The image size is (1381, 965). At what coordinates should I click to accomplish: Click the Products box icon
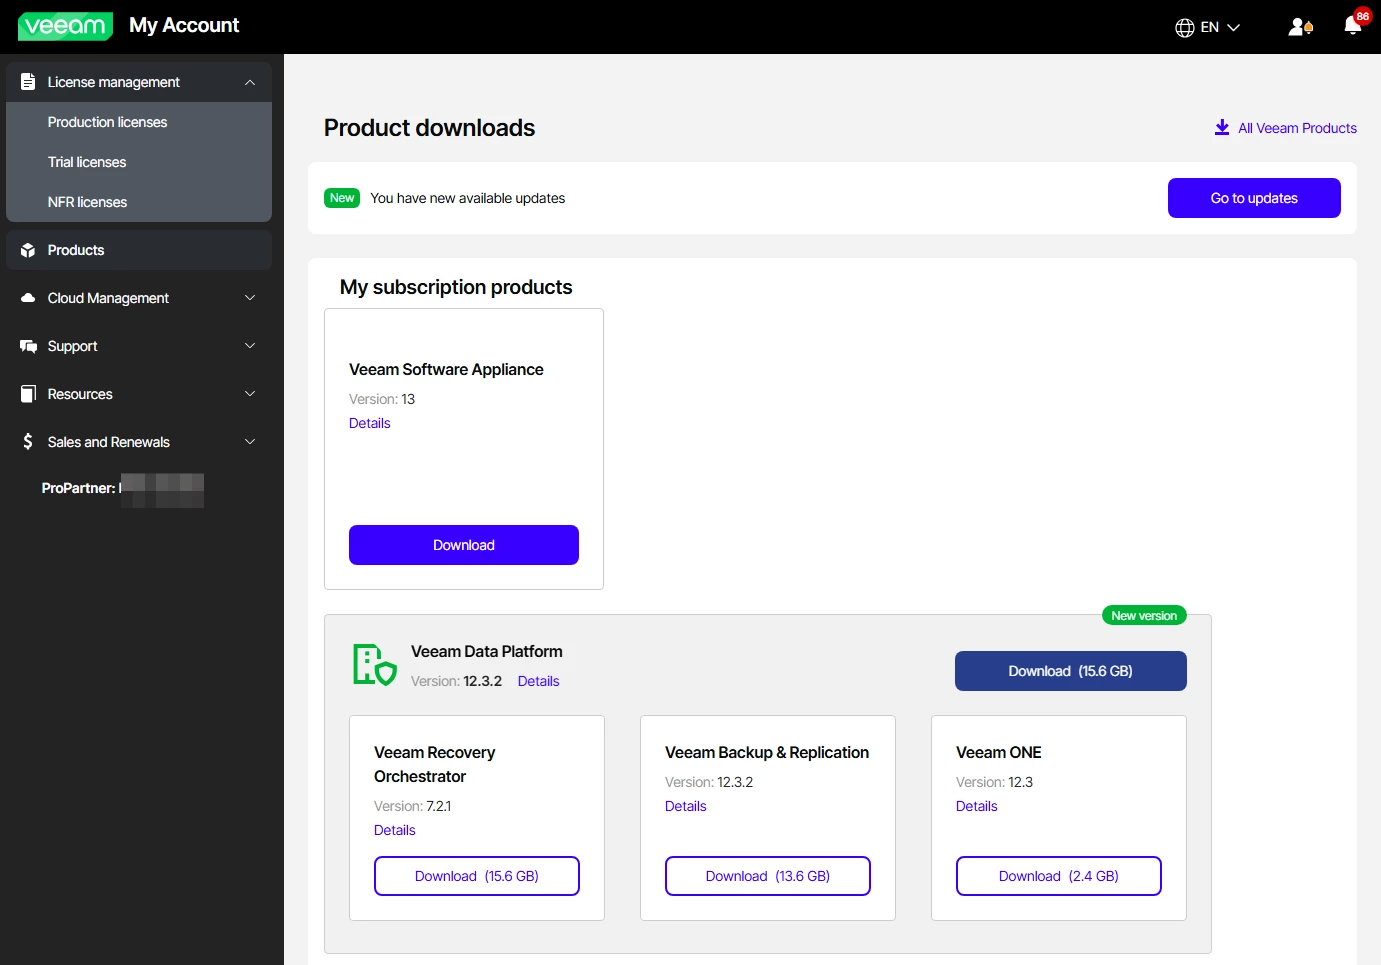[x=28, y=250]
